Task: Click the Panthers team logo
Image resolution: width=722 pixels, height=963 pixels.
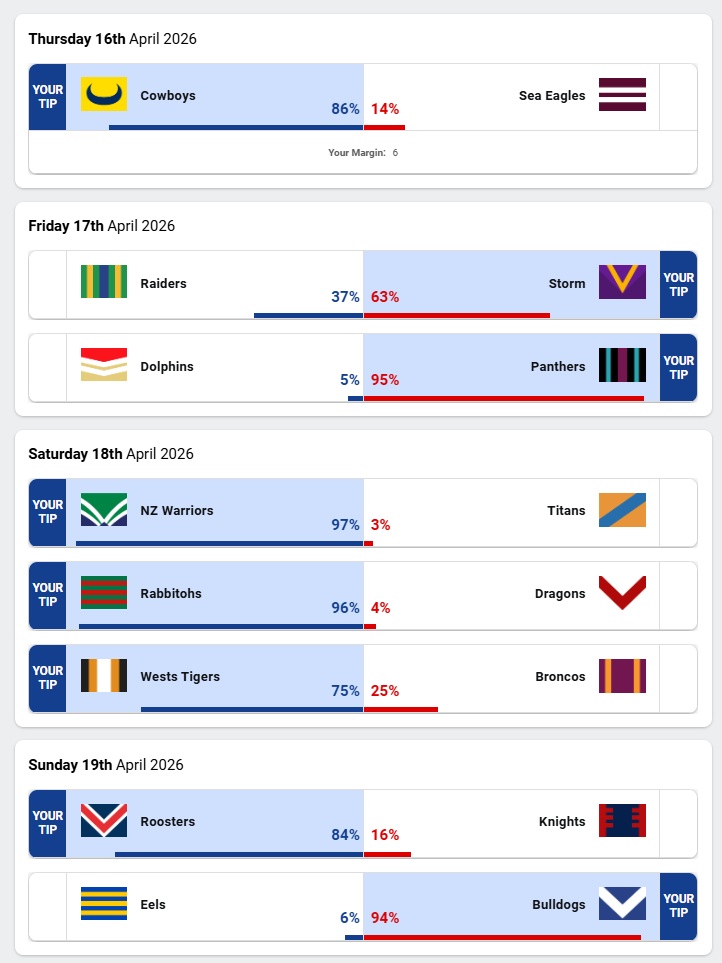Action: 622,365
